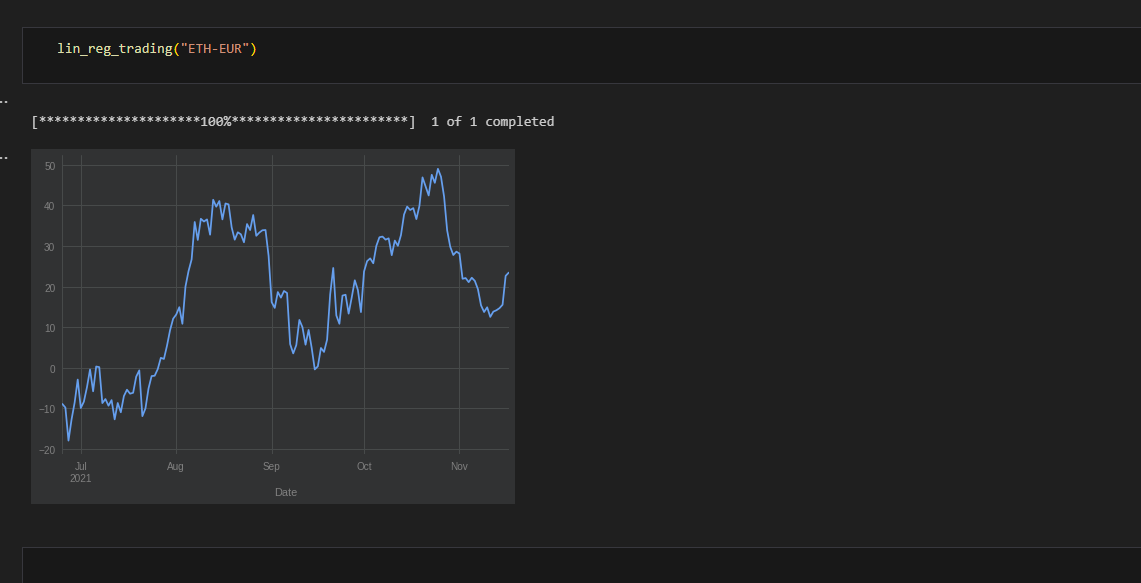Click the closing parenthesis in the code cell
The height and width of the screenshot is (583, 1141).
coord(254,49)
